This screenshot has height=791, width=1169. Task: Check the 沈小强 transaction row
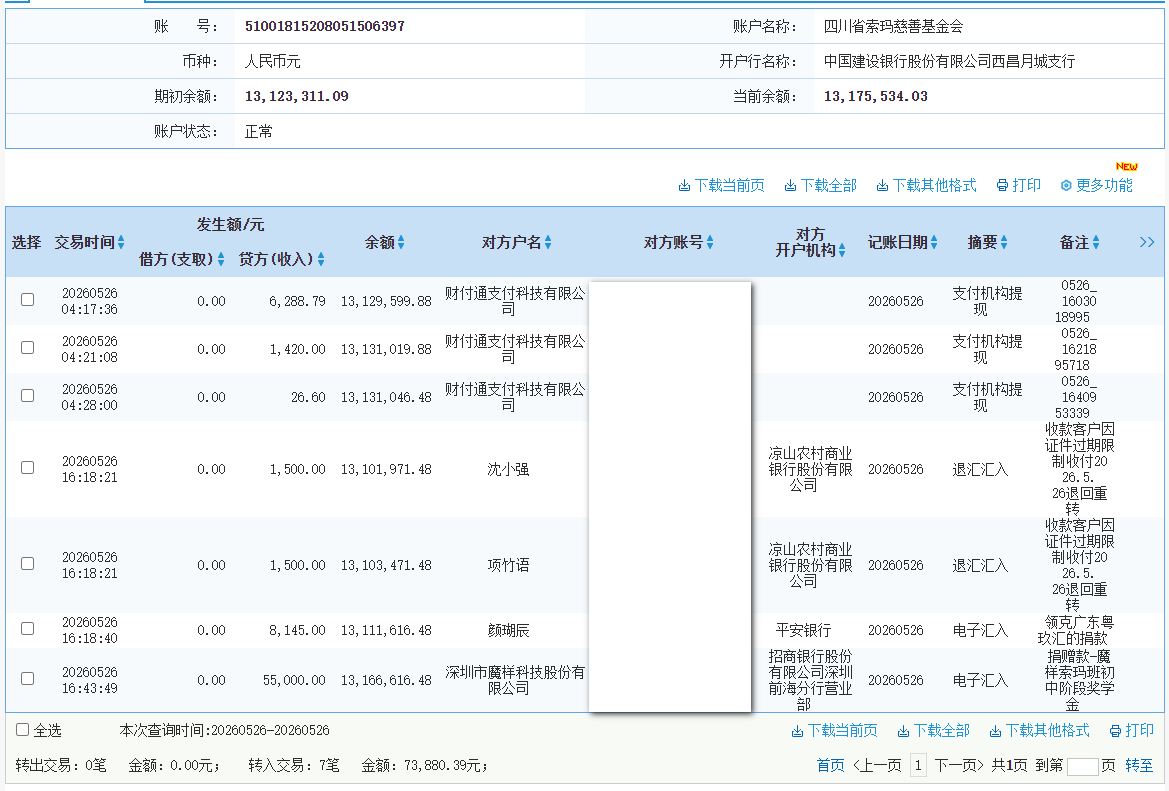[x=28, y=467]
